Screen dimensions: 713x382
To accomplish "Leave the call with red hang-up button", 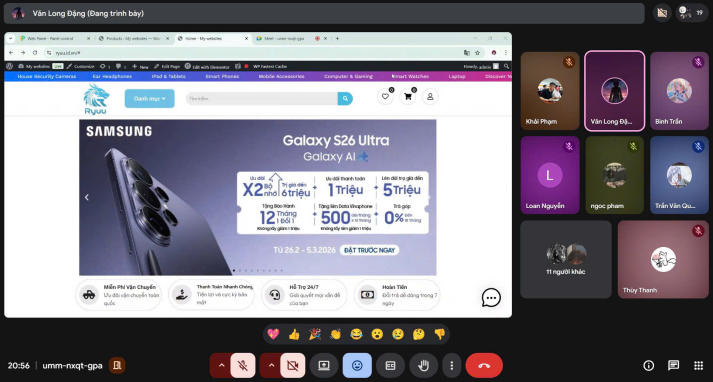I will click(x=484, y=365).
